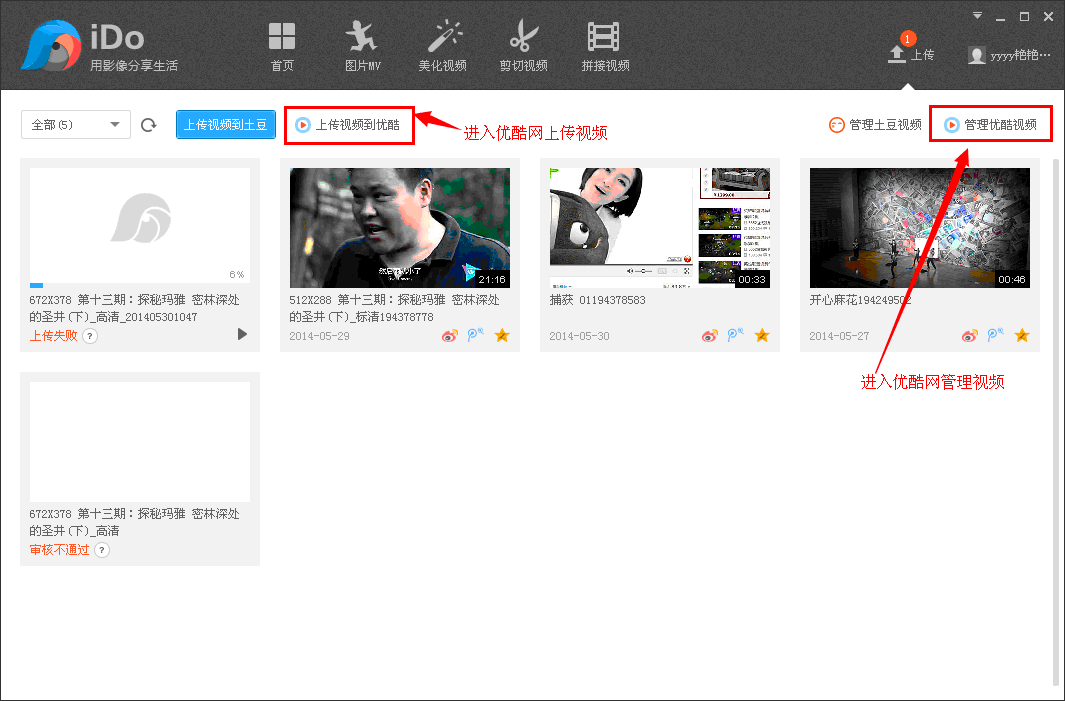Open the 管理土豆视频 menu entry
This screenshot has width=1065, height=701.
[x=874, y=124]
